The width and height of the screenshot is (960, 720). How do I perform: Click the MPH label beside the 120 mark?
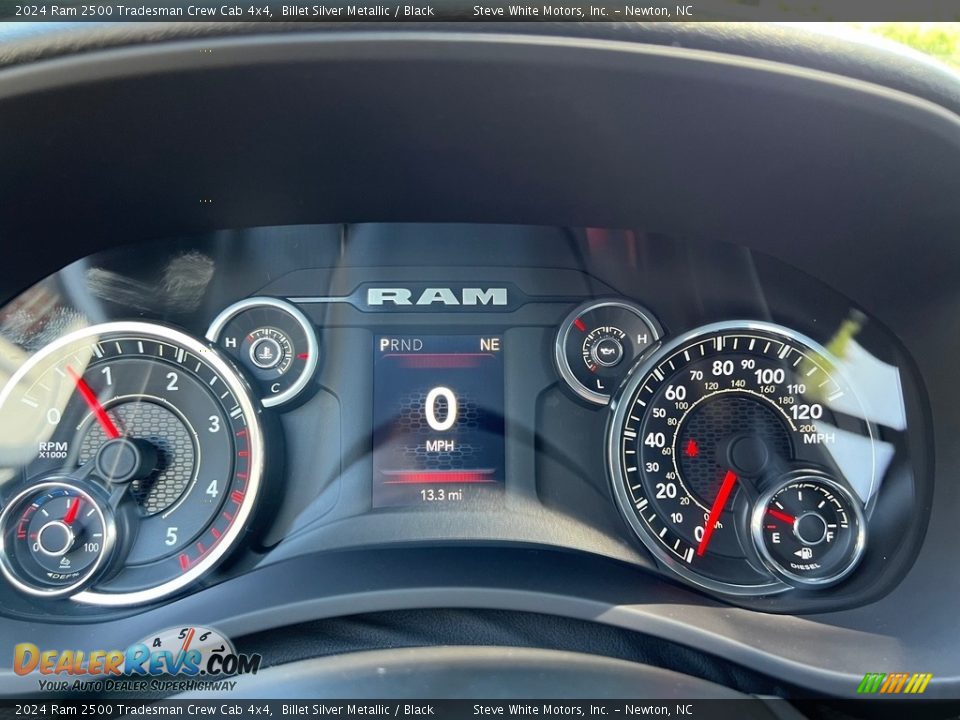[819, 438]
